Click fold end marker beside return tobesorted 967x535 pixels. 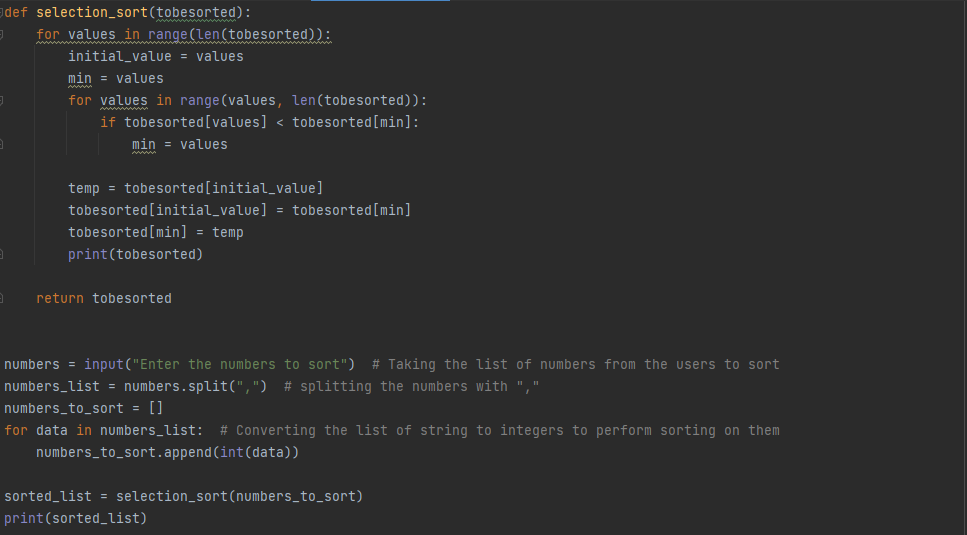[x=1, y=298]
